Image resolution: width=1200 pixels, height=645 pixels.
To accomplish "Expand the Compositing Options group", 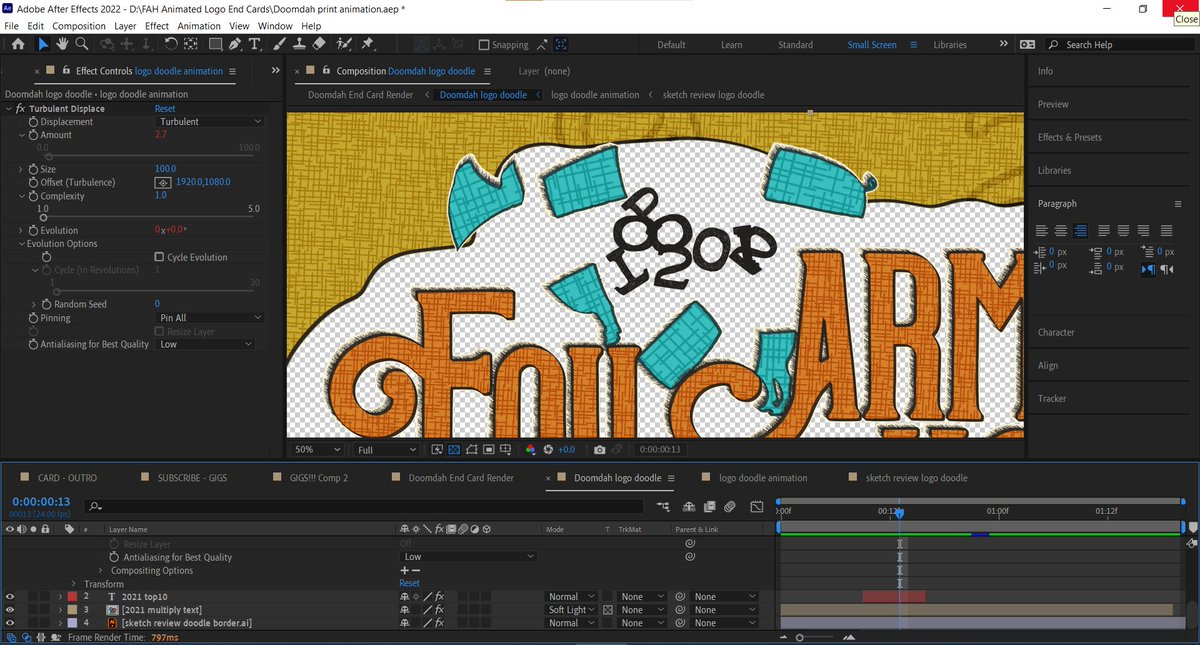I will click(x=101, y=571).
